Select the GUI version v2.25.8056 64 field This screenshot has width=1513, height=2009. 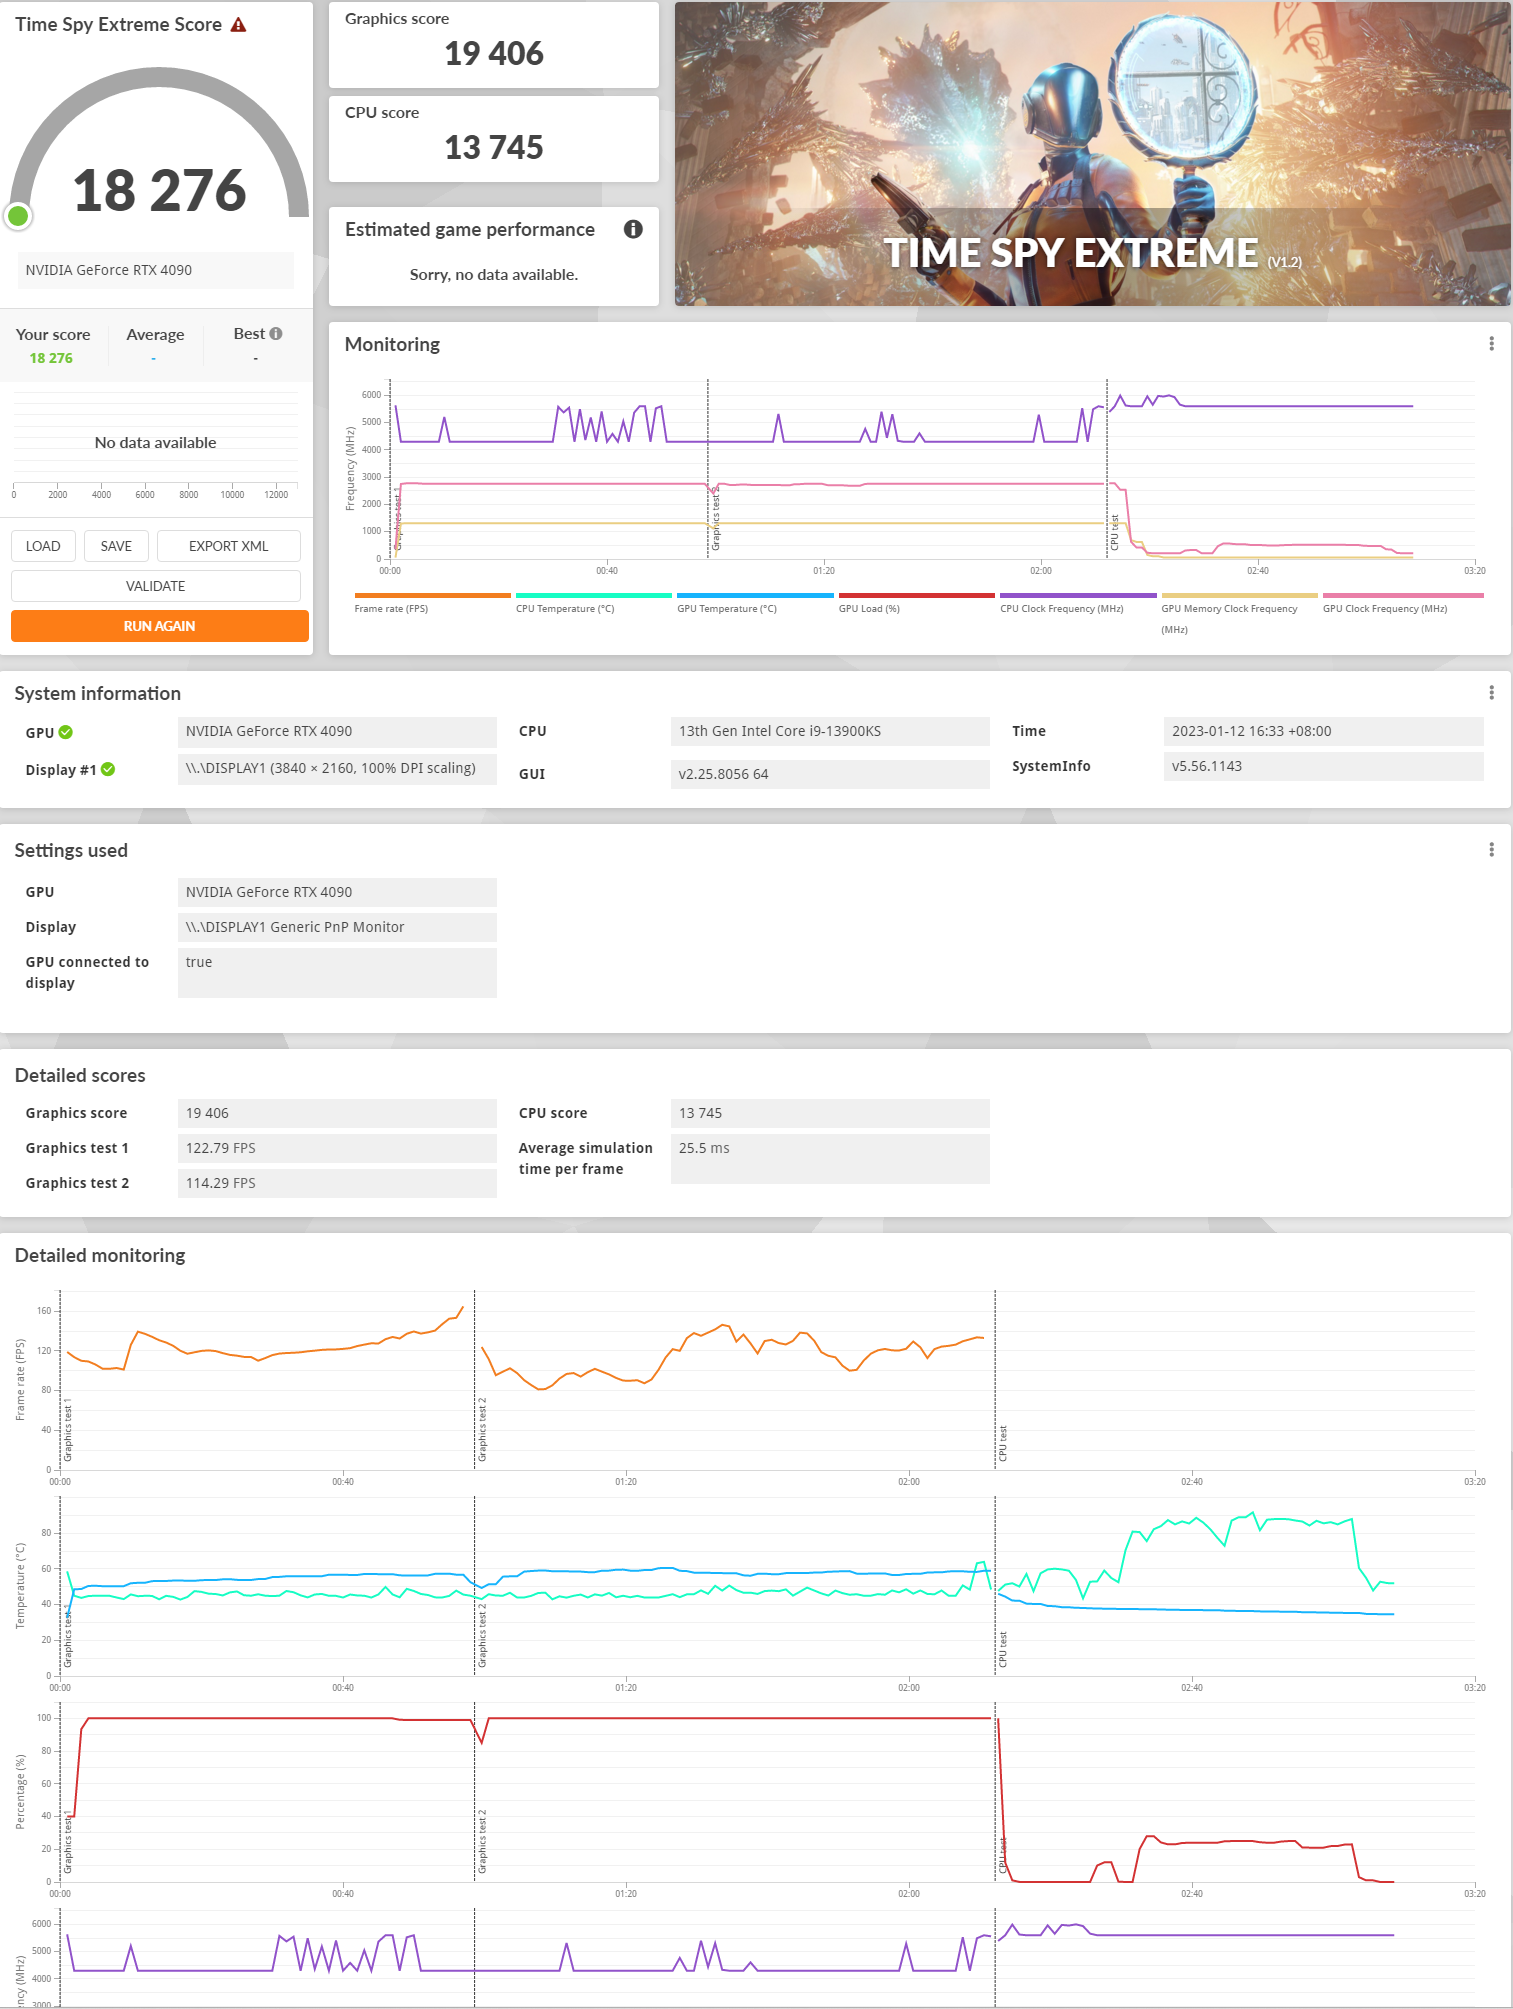[830, 774]
